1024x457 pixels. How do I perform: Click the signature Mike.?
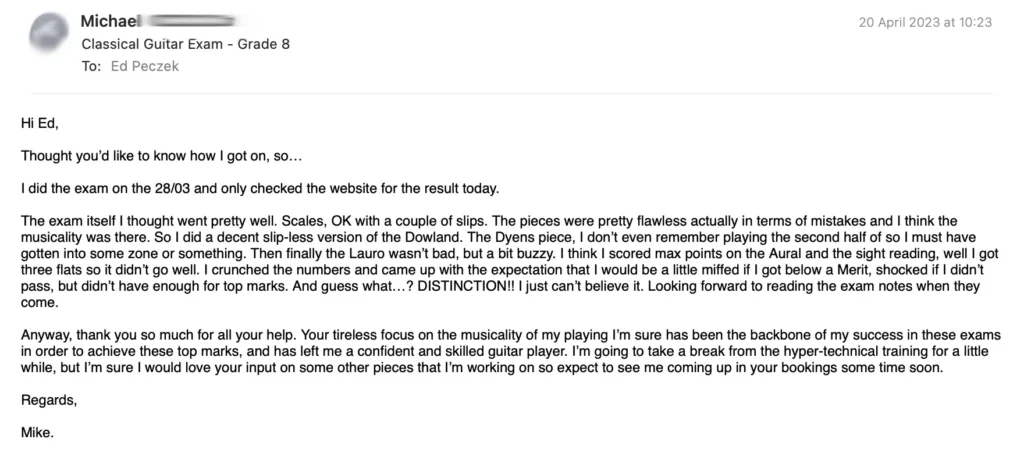pos(37,433)
